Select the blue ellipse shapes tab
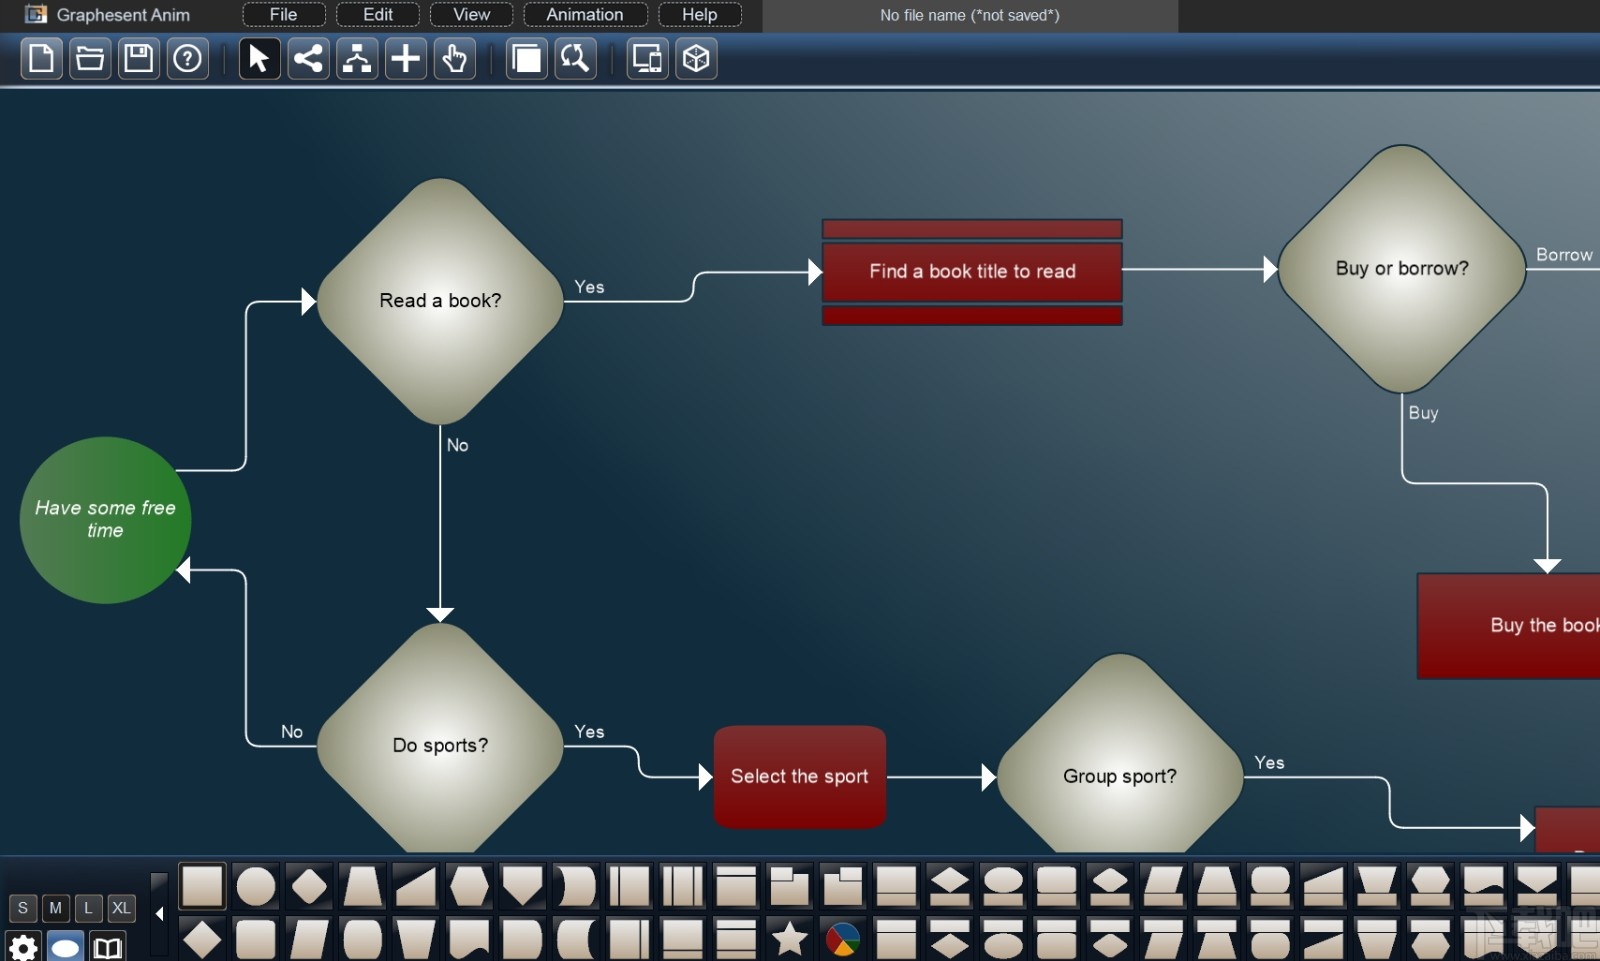The height and width of the screenshot is (961, 1600). click(x=66, y=947)
